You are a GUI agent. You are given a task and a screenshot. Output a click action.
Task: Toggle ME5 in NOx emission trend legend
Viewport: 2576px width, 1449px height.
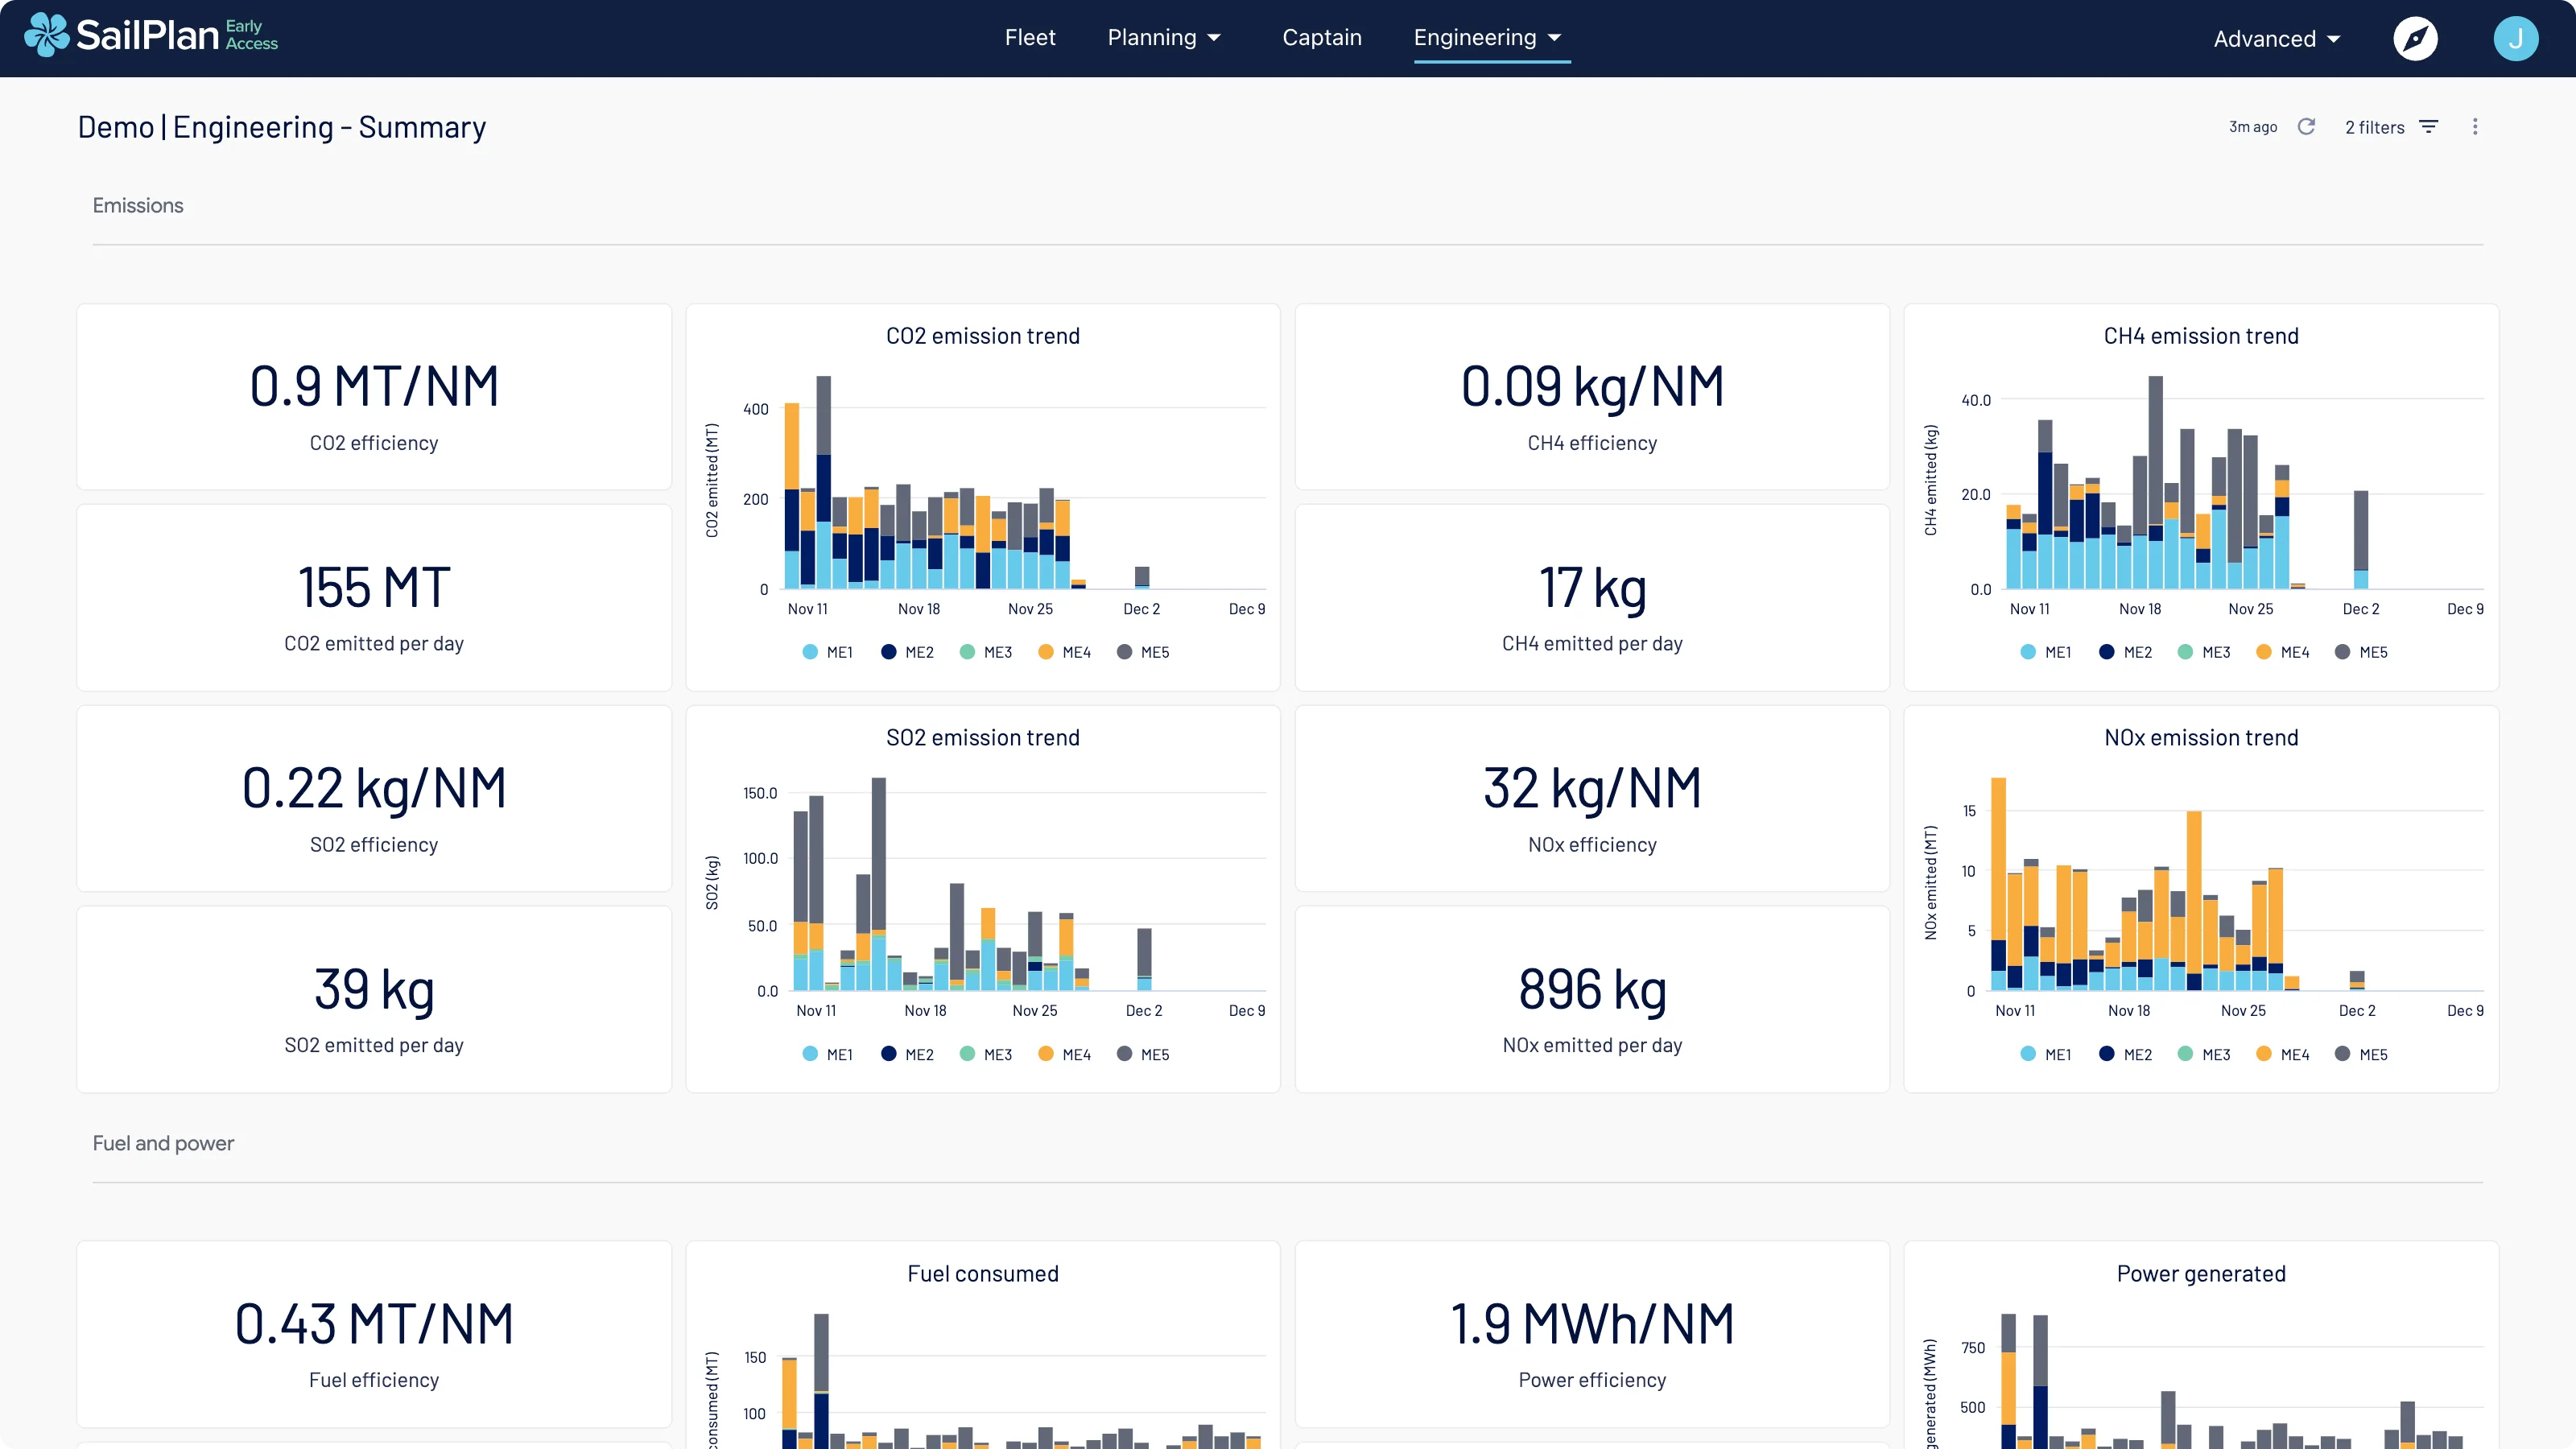(2361, 1054)
